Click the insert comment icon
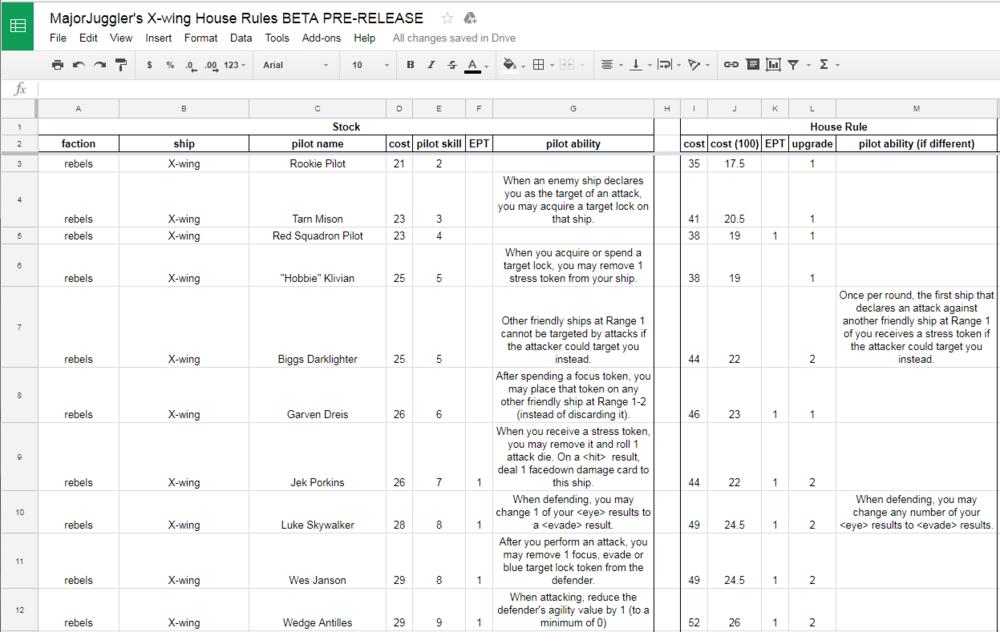1000x632 pixels. pos(752,65)
